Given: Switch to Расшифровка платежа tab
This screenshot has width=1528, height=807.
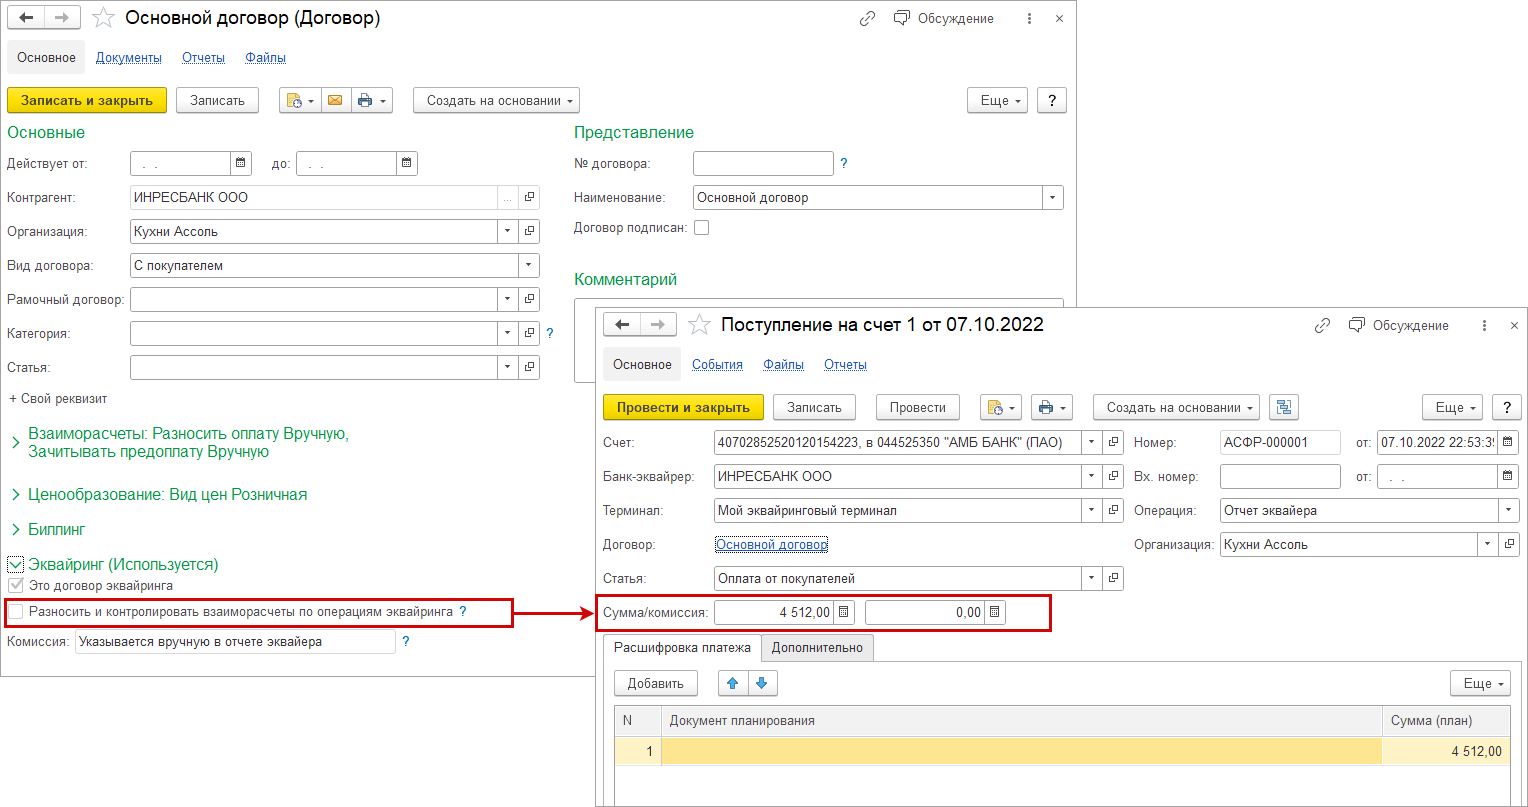Looking at the screenshot, I should 682,648.
